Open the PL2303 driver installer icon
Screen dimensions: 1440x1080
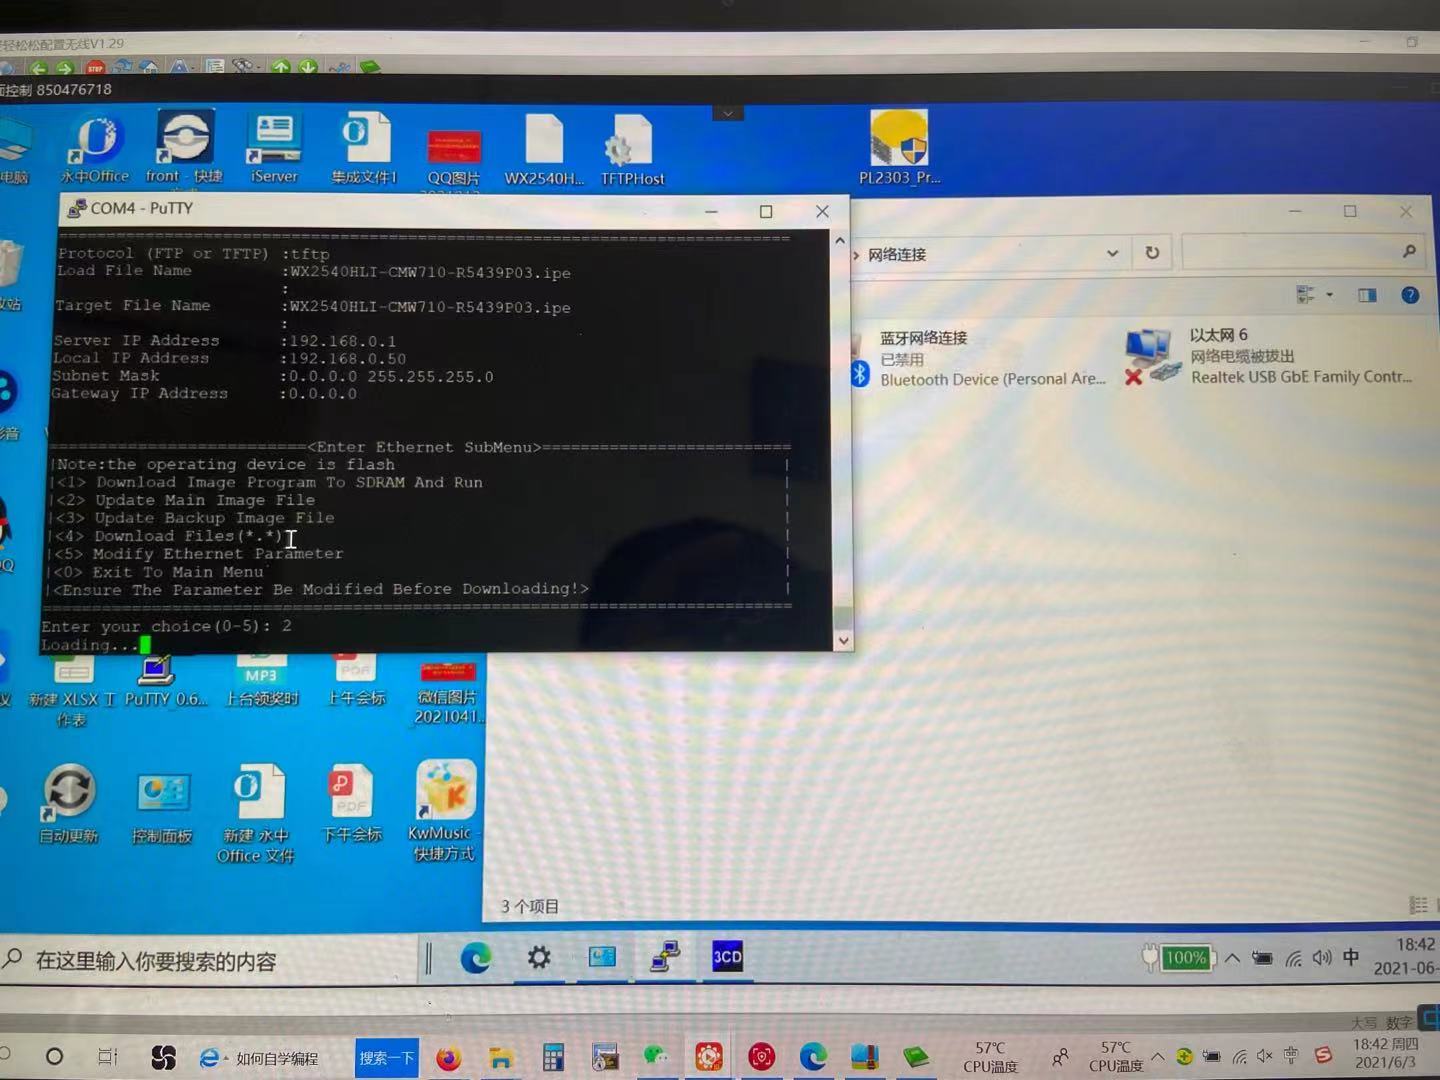[899, 148]
